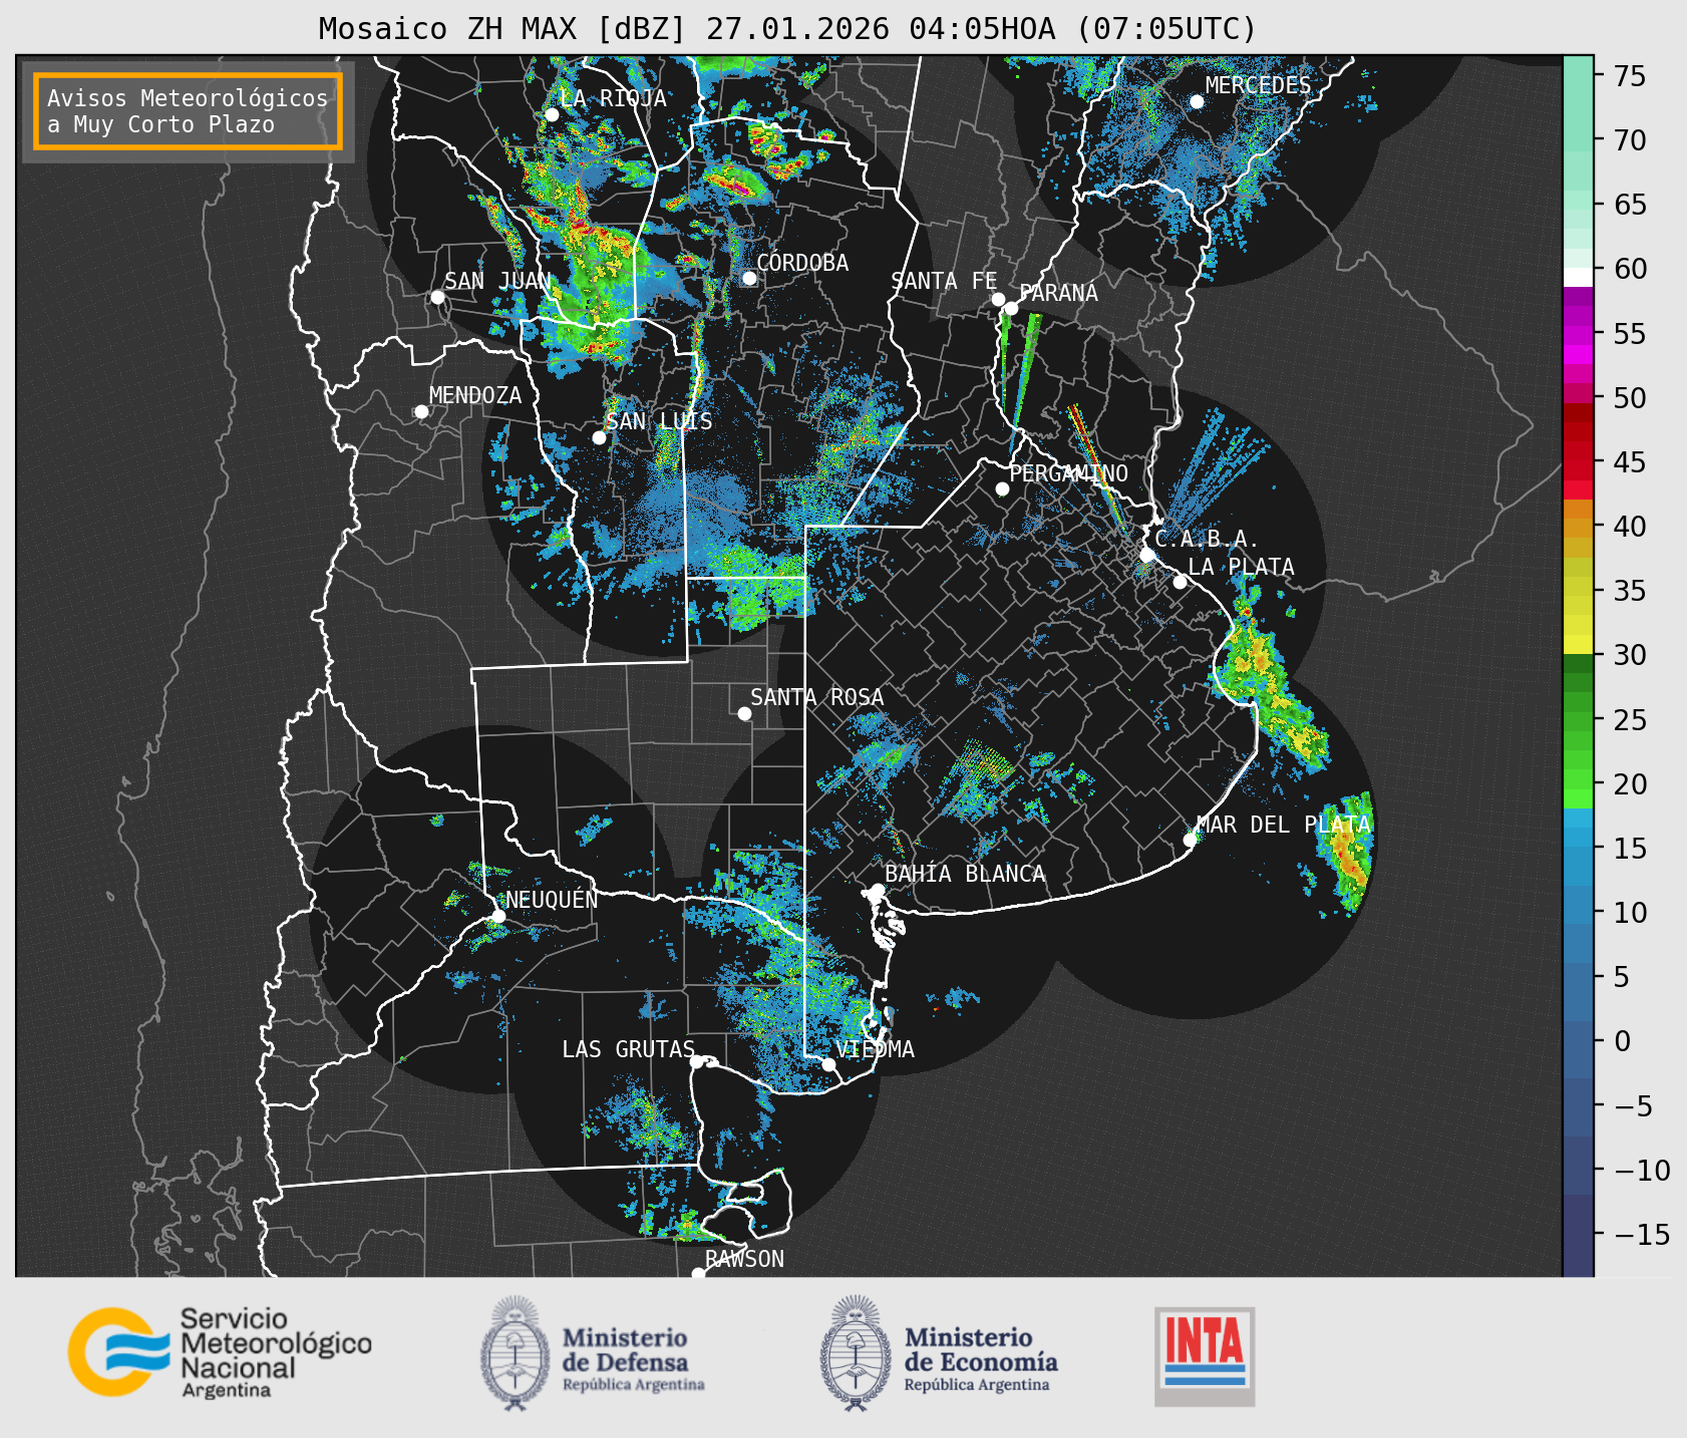Select the SANTA ROSA label
This screenshot has width=1687, height=1438.
[817, 697]
